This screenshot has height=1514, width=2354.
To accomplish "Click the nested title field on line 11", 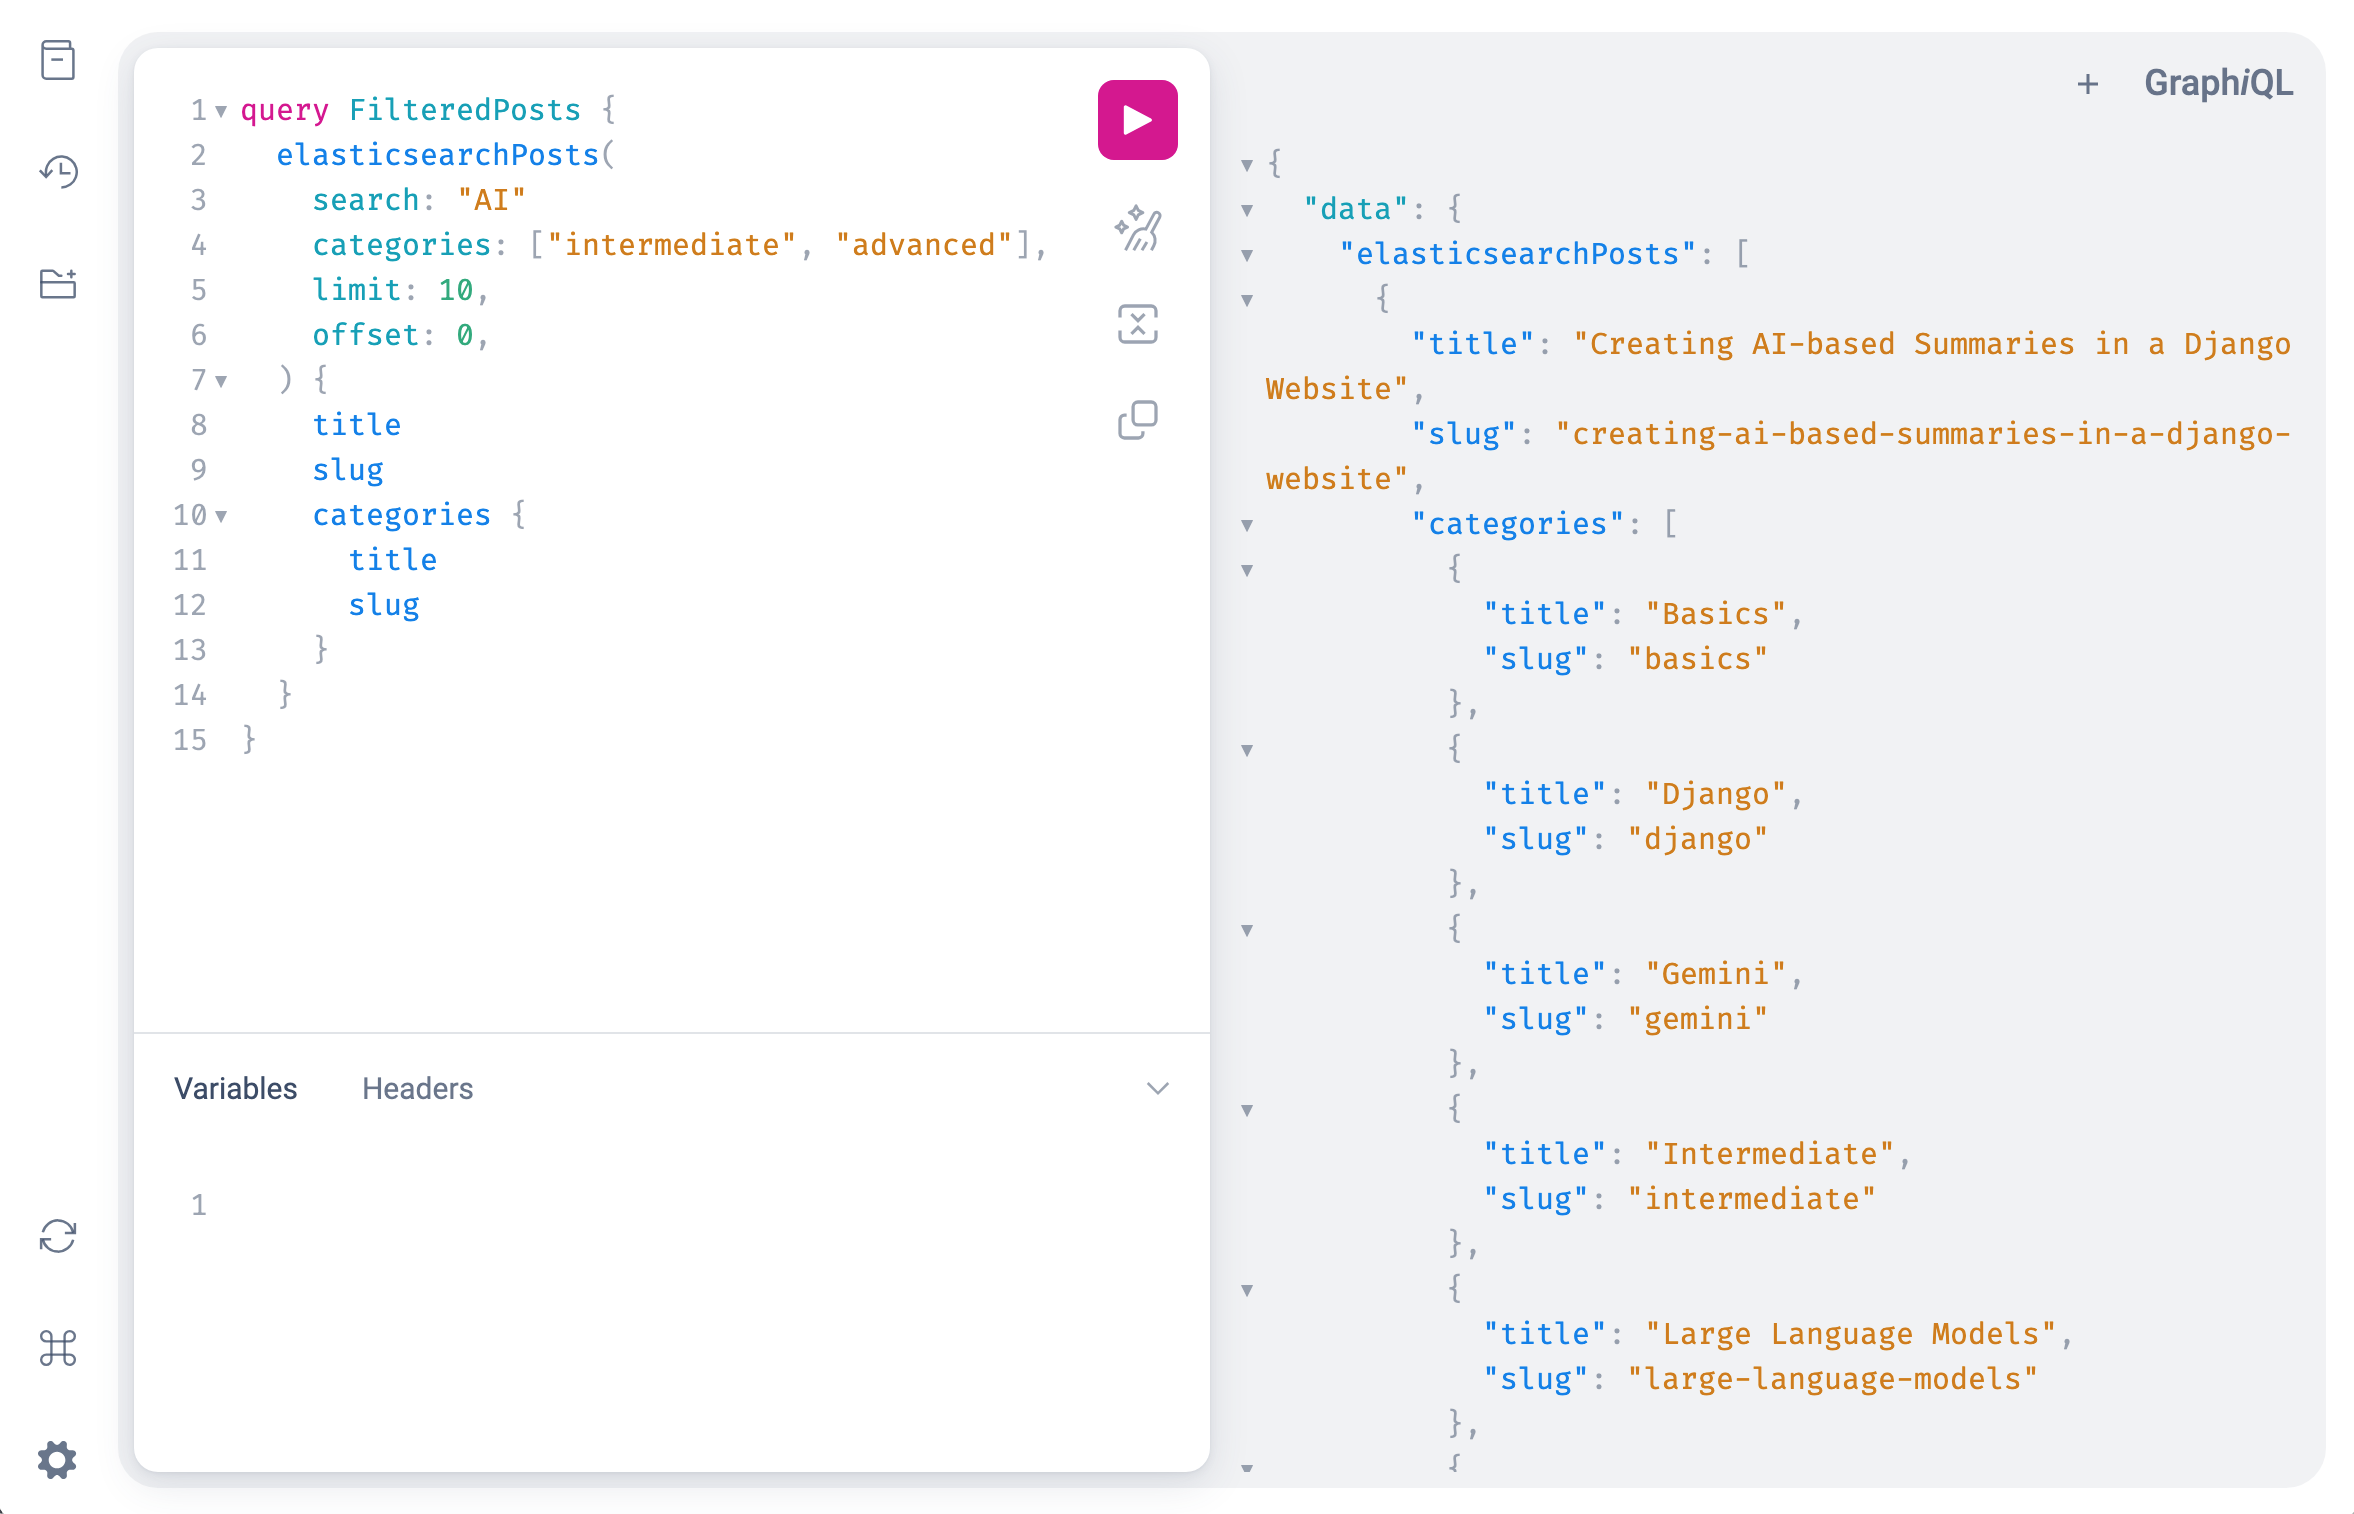I will point(393,560).
